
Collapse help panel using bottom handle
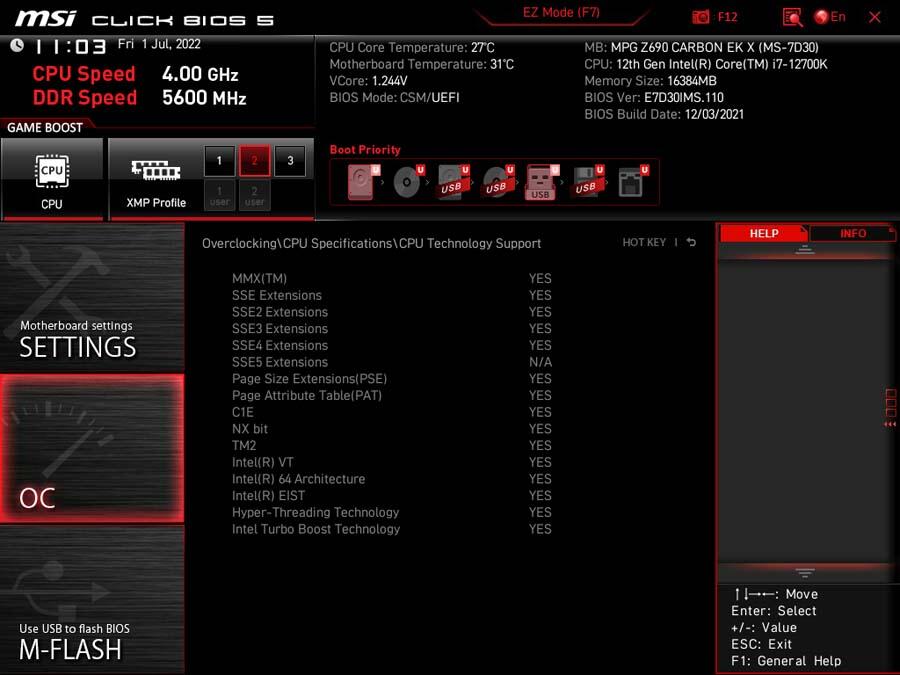[805, 573]
